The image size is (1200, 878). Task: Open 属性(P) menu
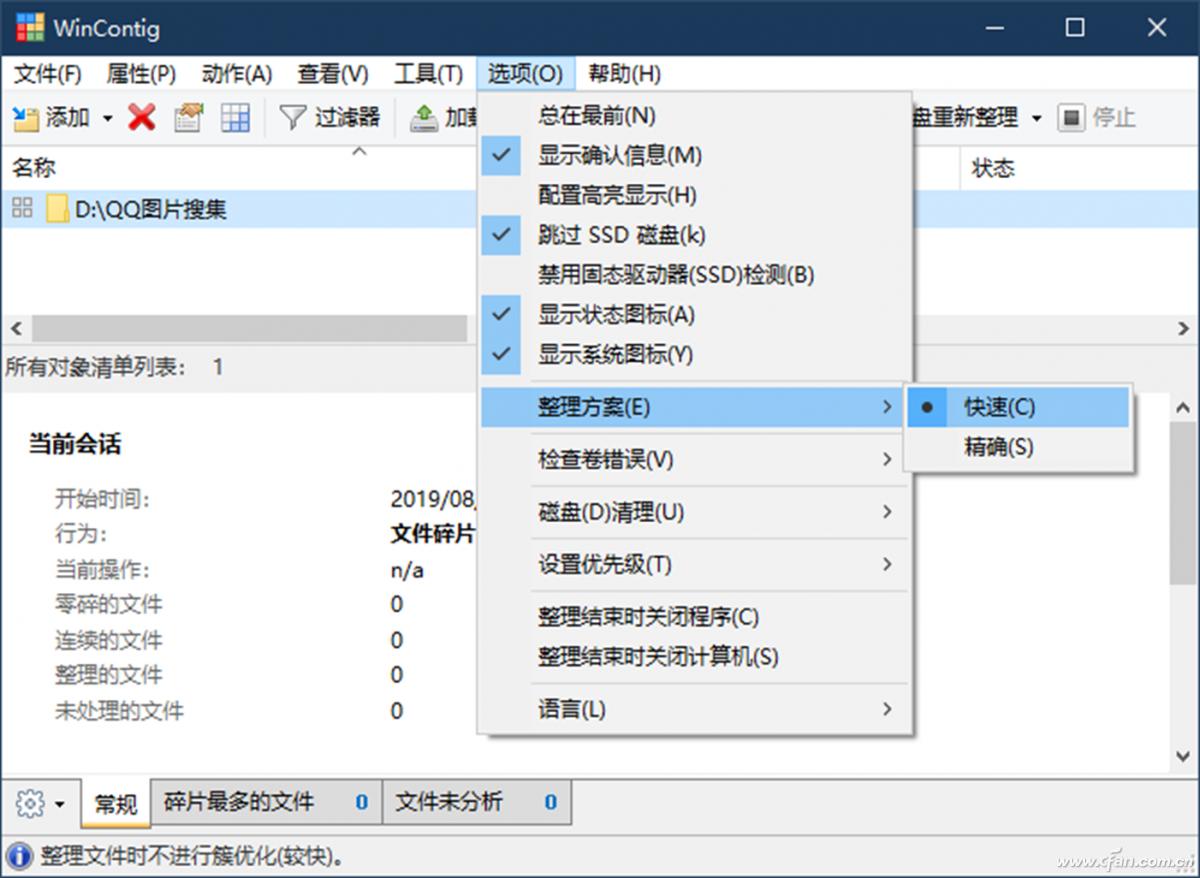pos(141,74)
